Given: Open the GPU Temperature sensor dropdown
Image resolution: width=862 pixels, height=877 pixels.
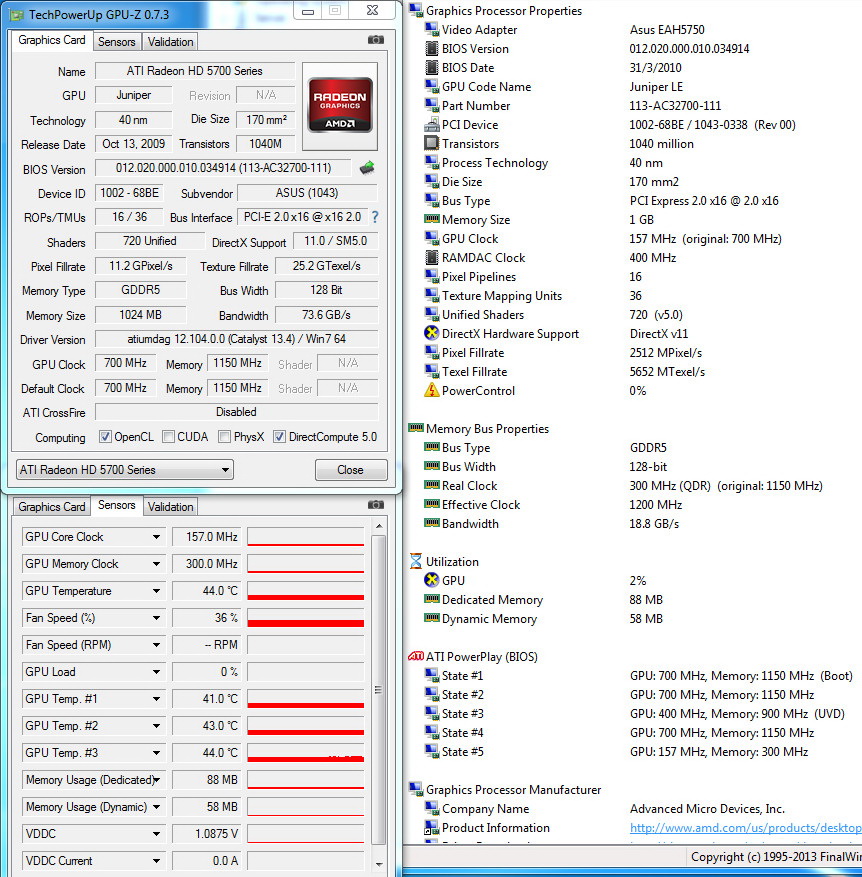Looking at the screenshot, I should tap(156, 591).
